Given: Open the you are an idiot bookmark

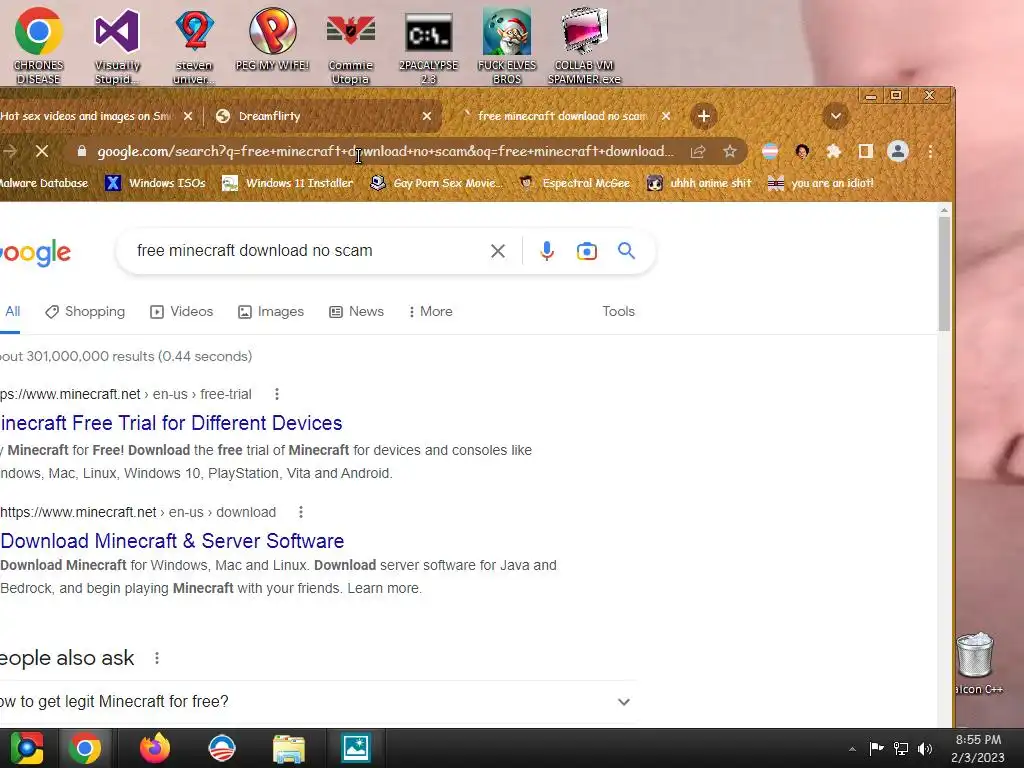Looking at the screenshot, I should pyautogui.click(x=821, y=184).
